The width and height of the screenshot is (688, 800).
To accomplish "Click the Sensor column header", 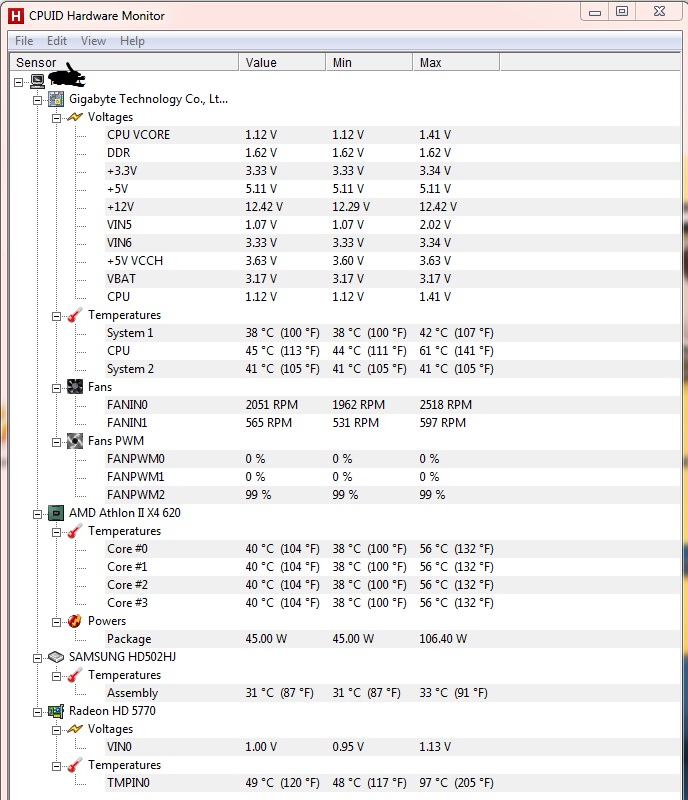I will click(124, 62).
